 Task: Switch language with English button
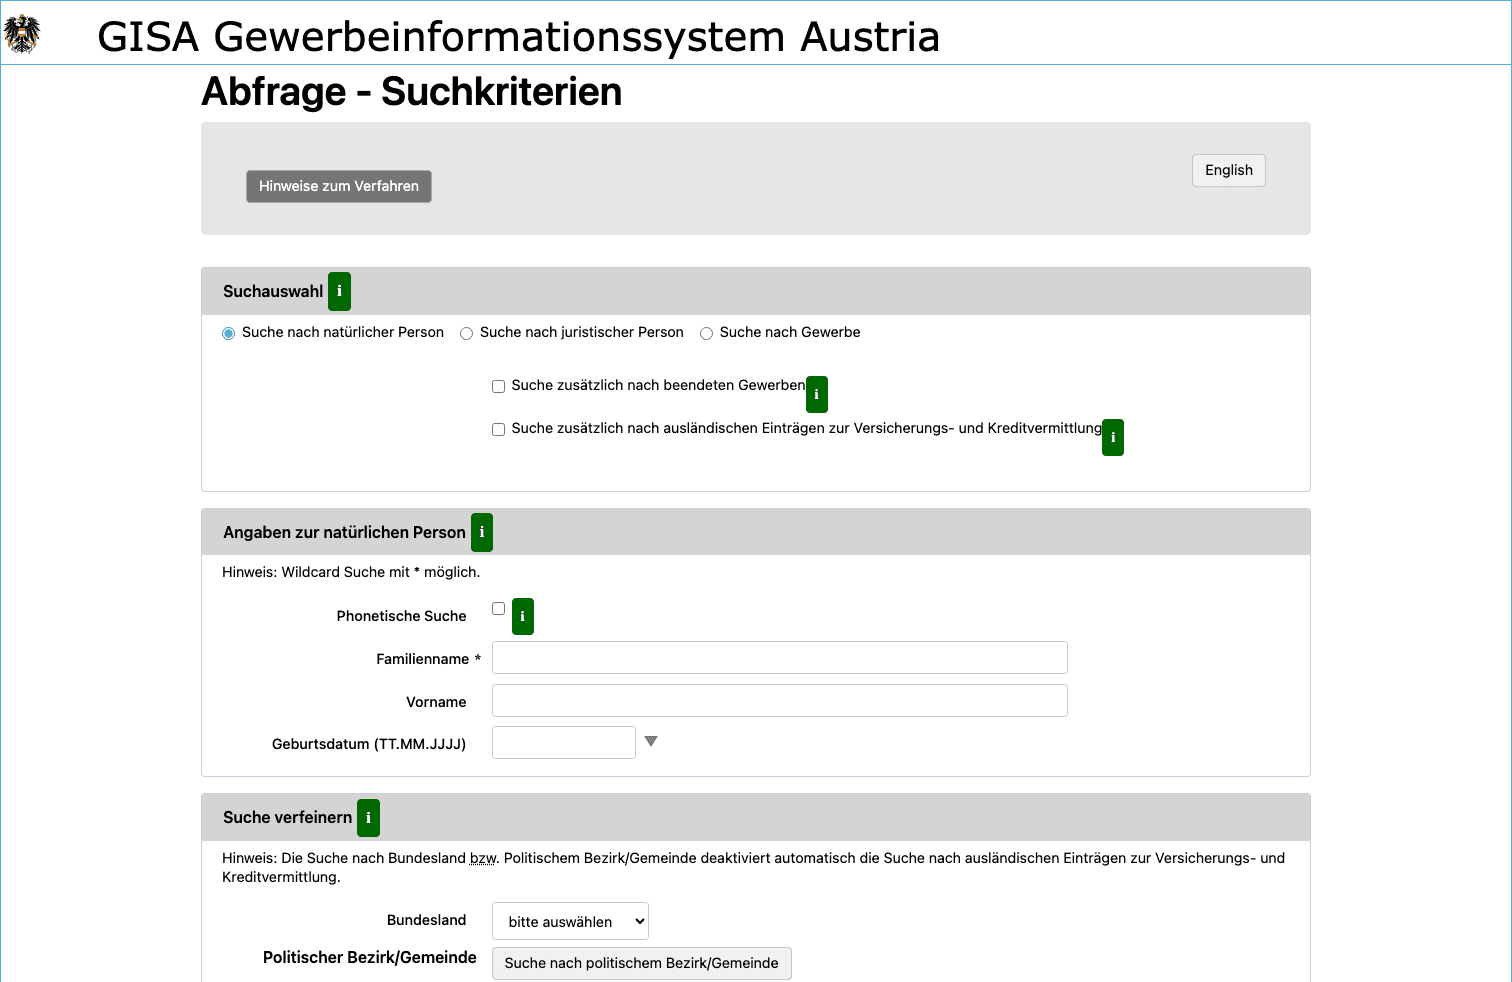(x=1229, y=170)
